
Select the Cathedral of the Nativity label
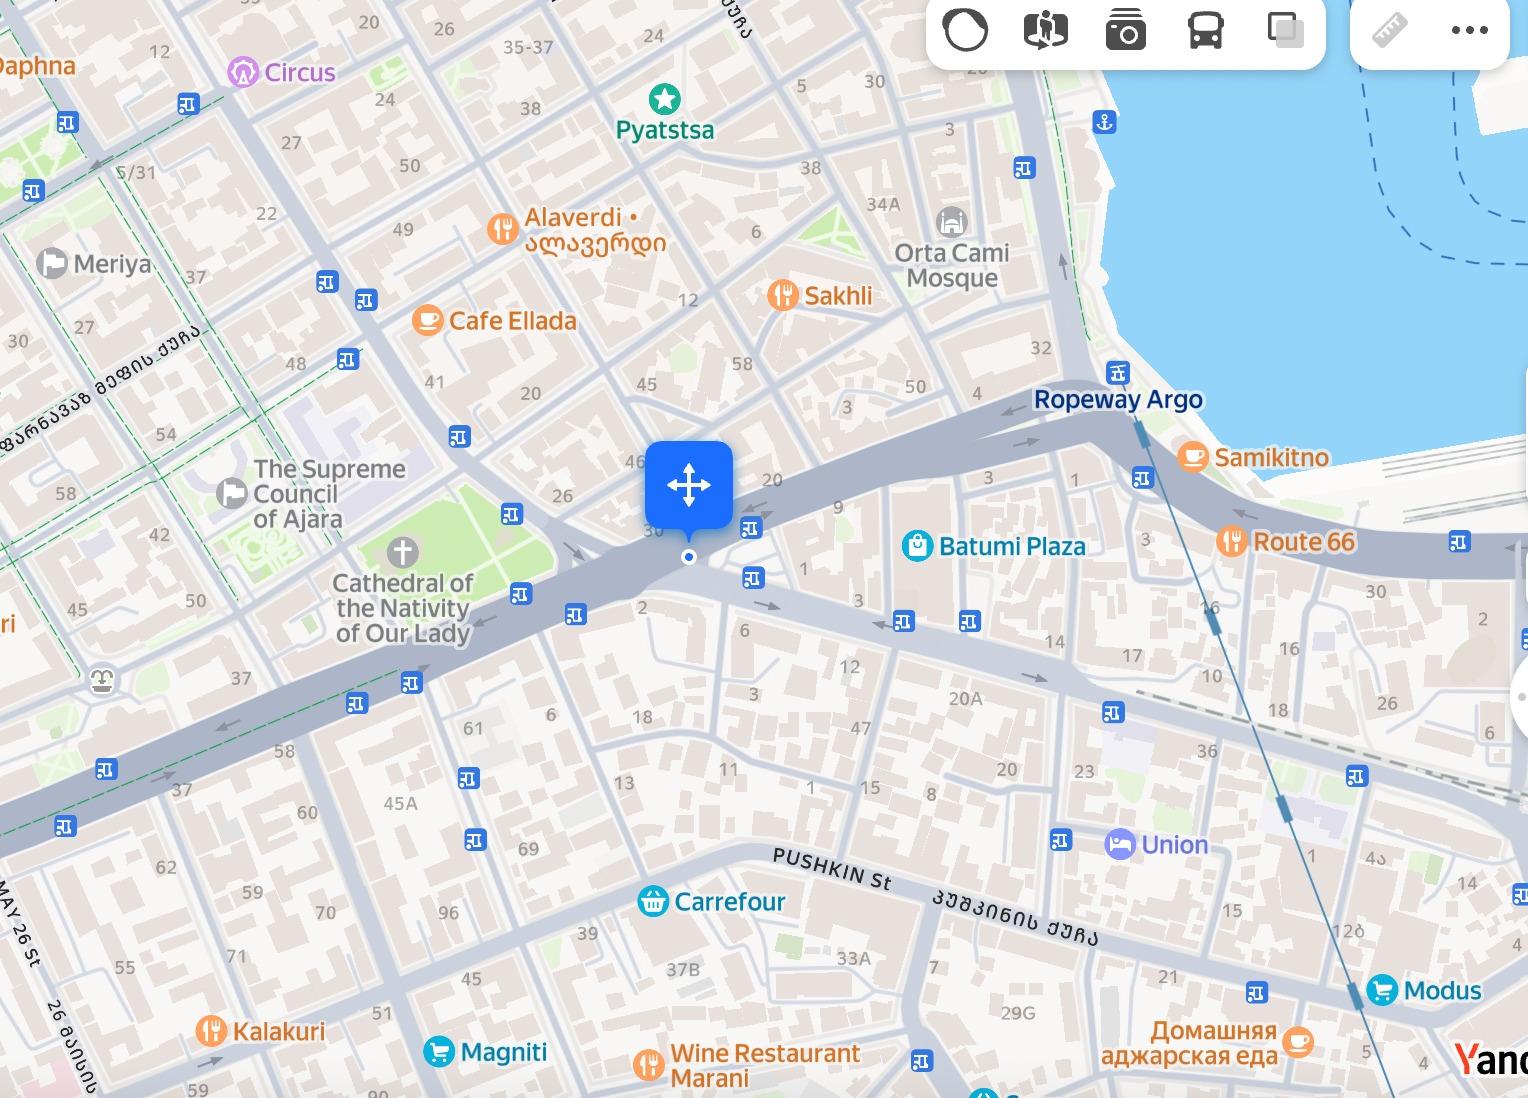403,608
